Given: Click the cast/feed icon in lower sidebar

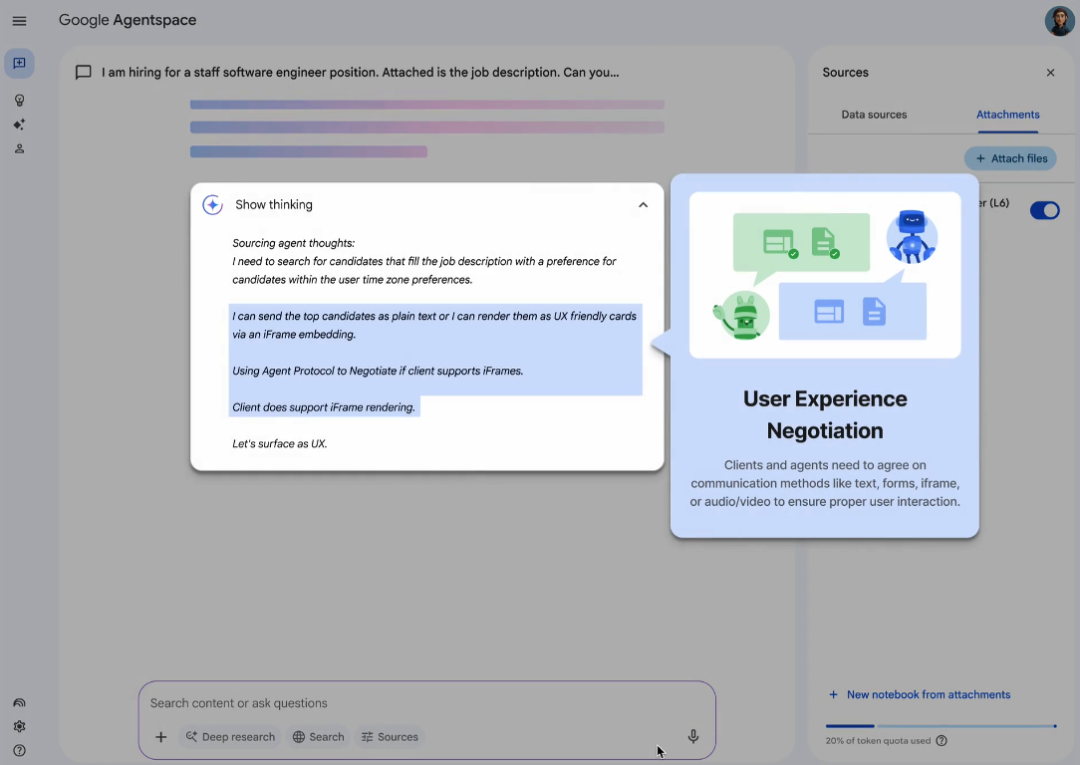Looking at the screenshot, I should click(19, 703).
